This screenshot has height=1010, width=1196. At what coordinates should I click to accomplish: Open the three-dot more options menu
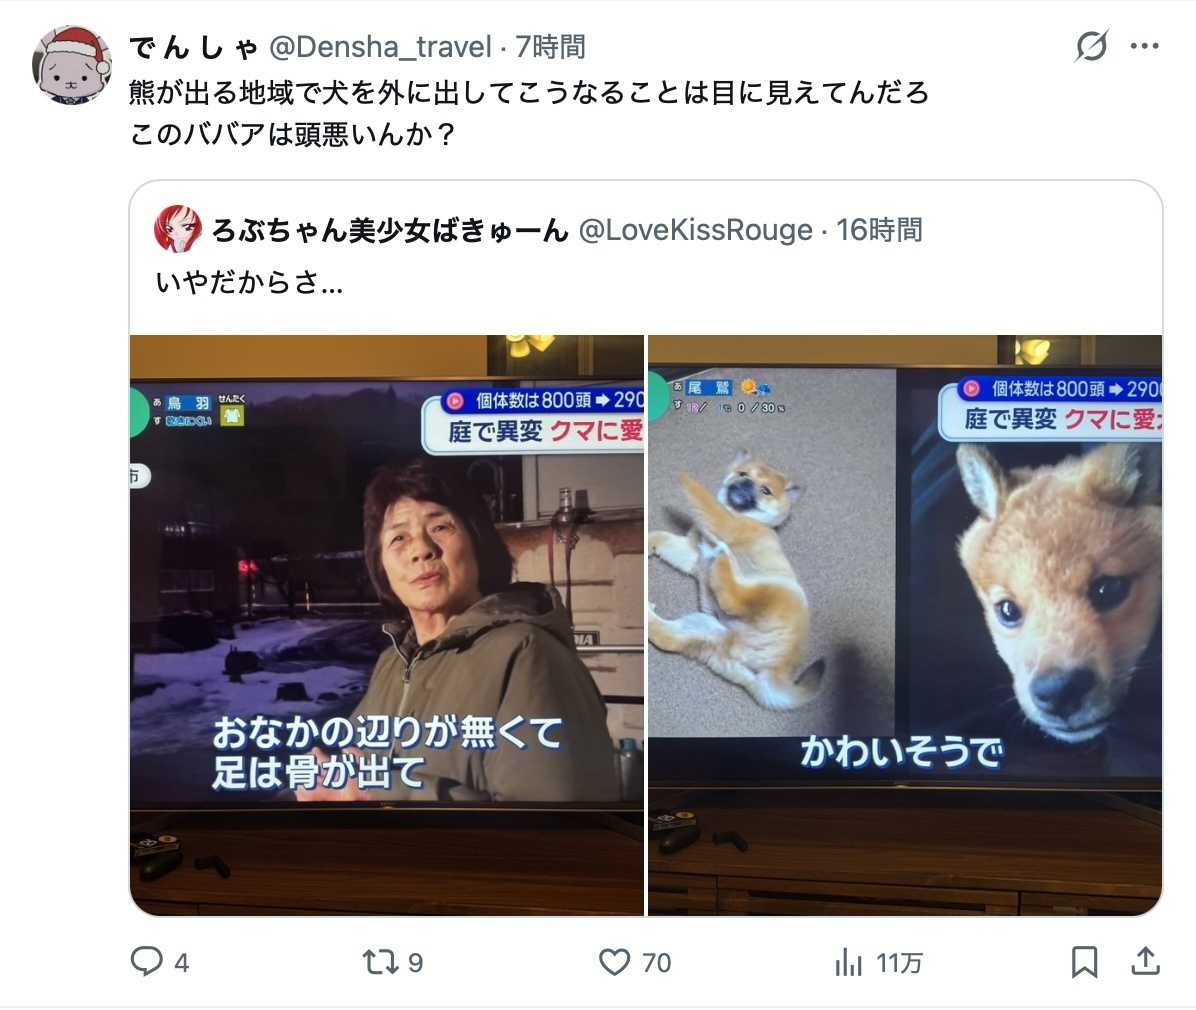[1144, 47]
